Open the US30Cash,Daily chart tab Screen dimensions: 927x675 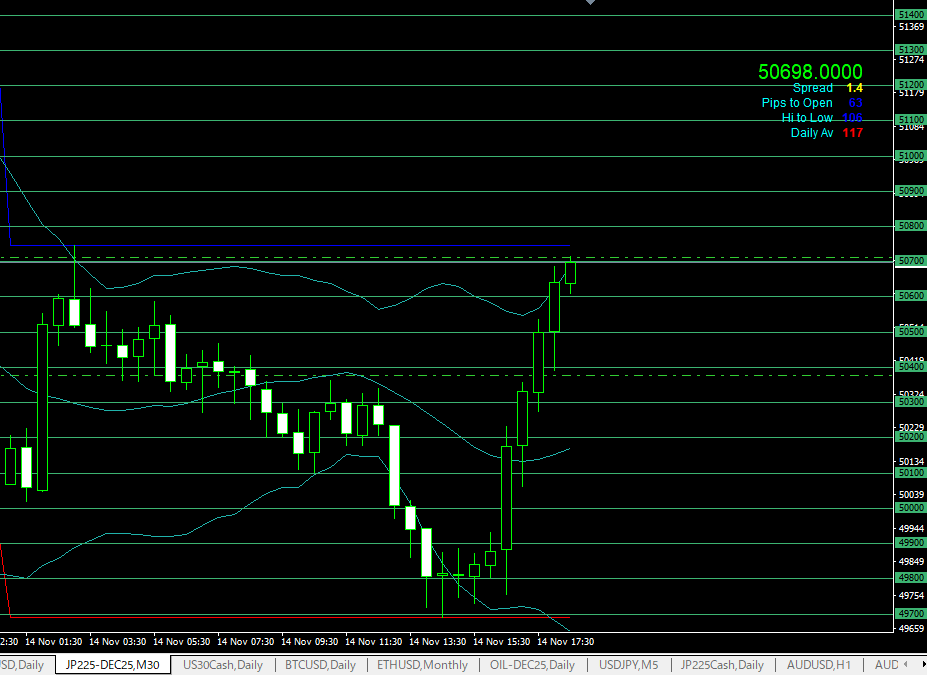[x=222, y=665]
